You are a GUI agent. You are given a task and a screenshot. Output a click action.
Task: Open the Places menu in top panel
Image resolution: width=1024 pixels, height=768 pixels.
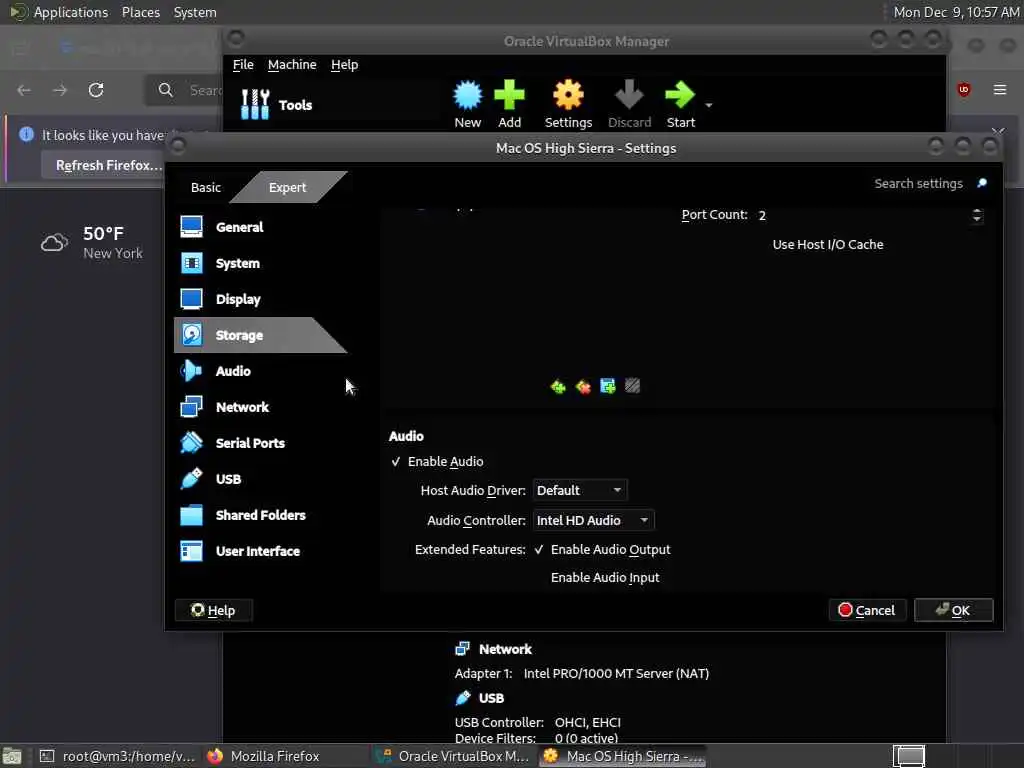click(141, 12)
